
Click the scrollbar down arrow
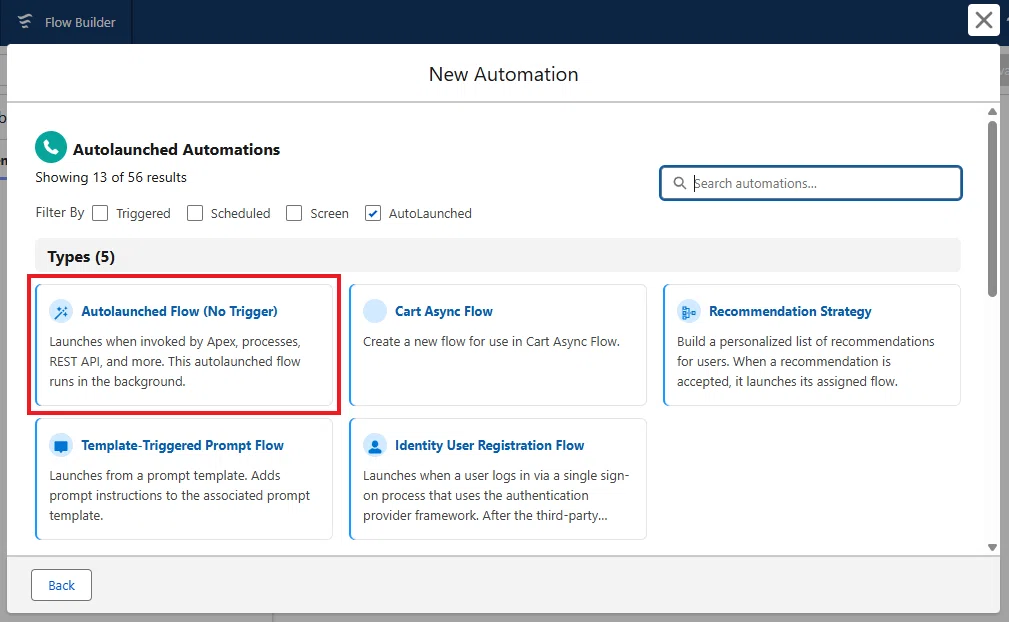coord(992,547)
